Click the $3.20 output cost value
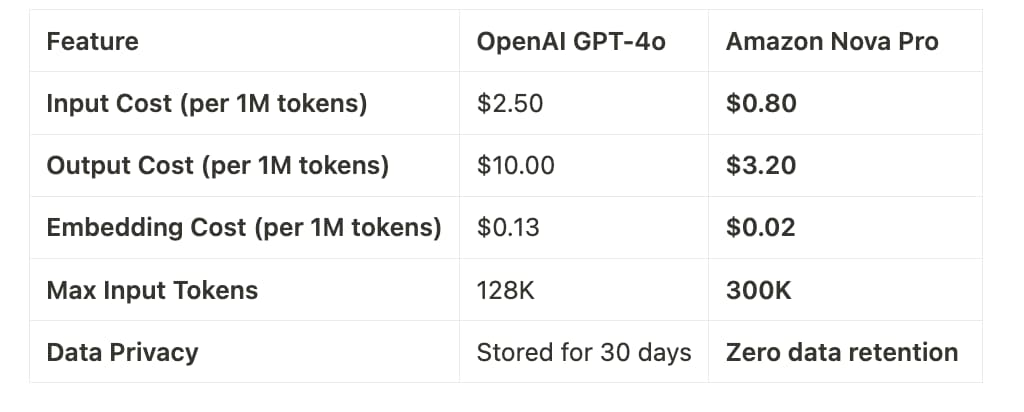 761,166
